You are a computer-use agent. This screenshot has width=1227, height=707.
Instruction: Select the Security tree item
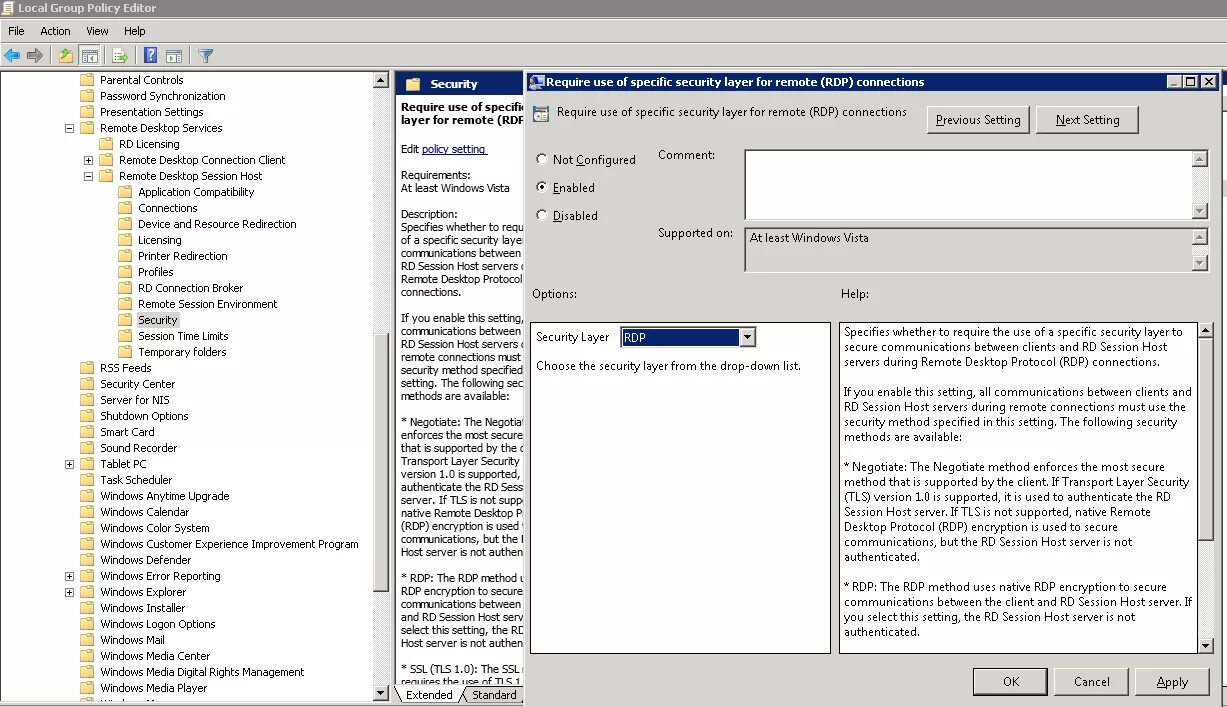[x=157, y=320]
